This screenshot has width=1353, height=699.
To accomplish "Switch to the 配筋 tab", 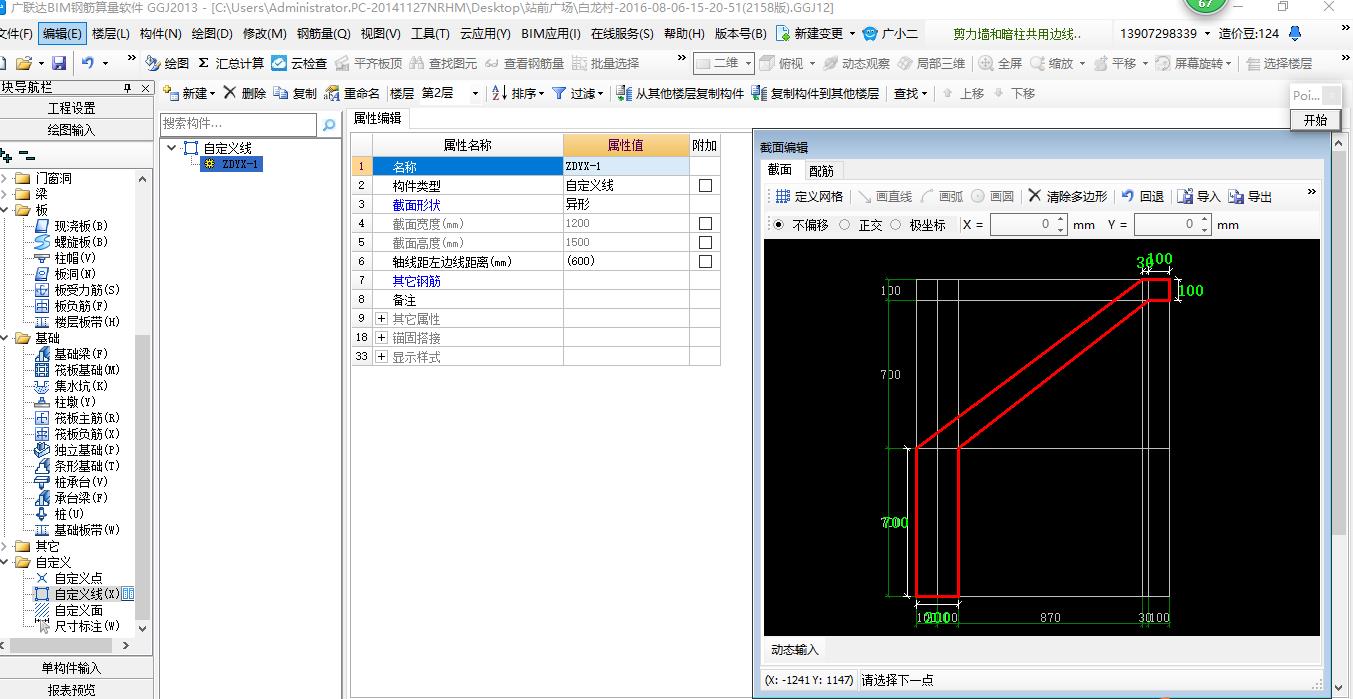I will point(821,170).
